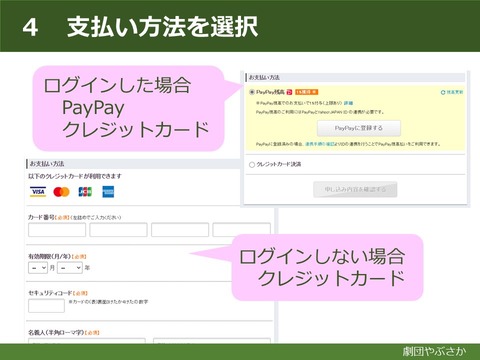
Task: Click the ログインした場合 callout text
Action: click(x=117, y=85)
